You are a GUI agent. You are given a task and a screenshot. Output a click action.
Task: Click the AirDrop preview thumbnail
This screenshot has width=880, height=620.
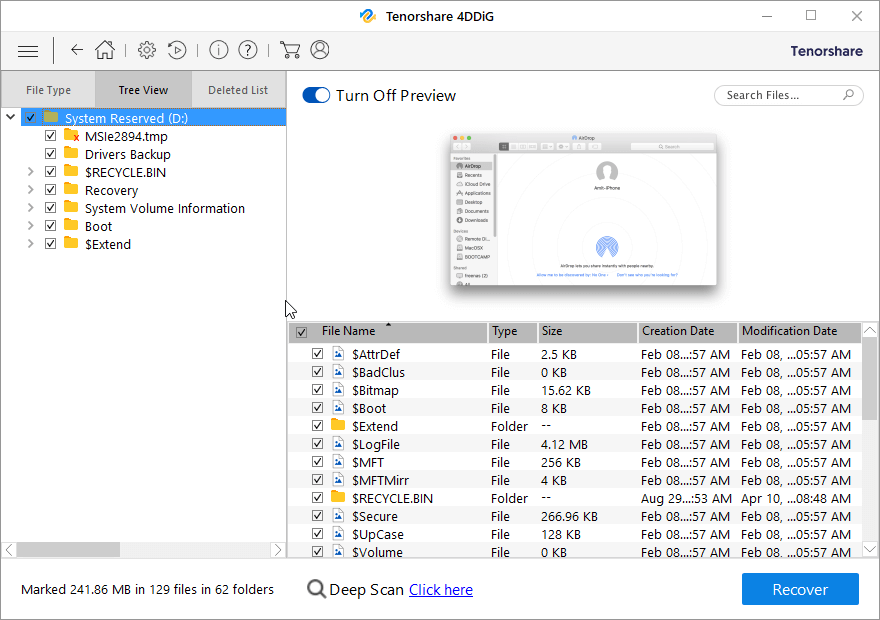coord(583,209)
